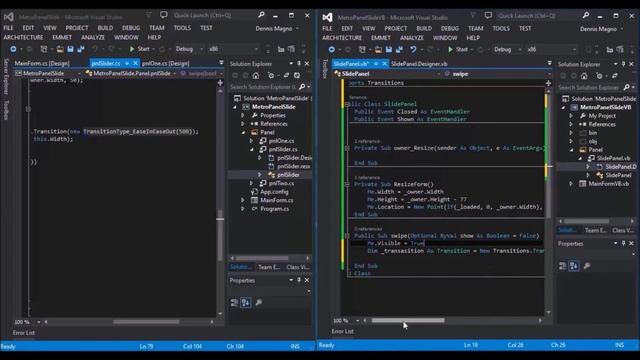
Task: Switch to SlidePanel.Designer.vb tab
Action: click(419, 64)
